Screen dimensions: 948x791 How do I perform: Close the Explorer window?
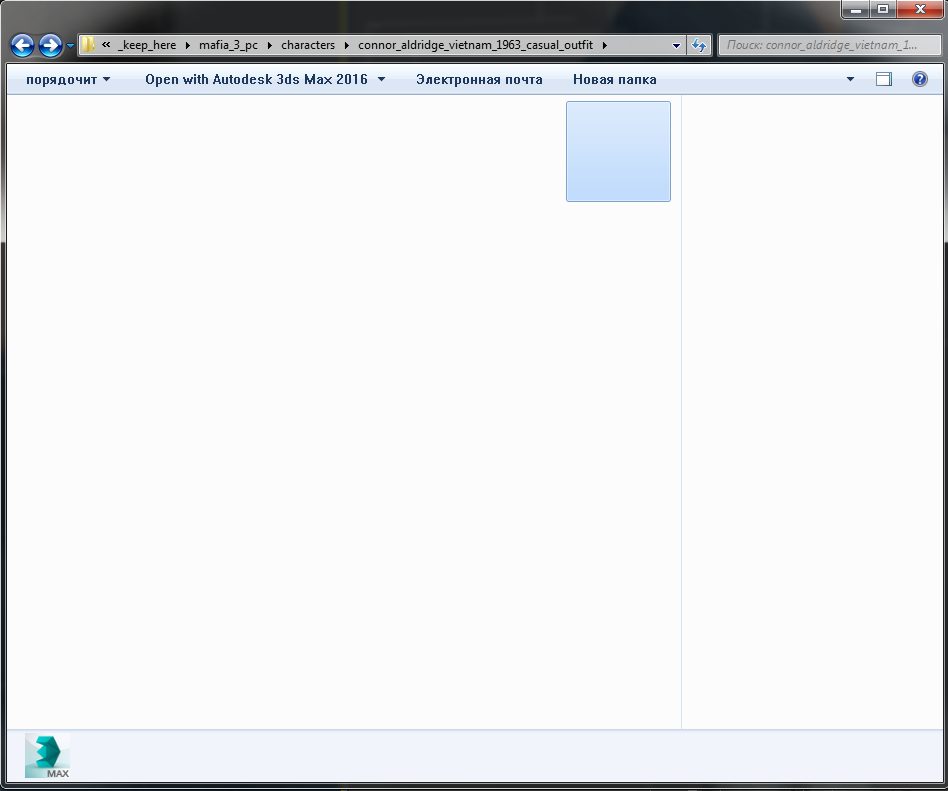[920, 9]
